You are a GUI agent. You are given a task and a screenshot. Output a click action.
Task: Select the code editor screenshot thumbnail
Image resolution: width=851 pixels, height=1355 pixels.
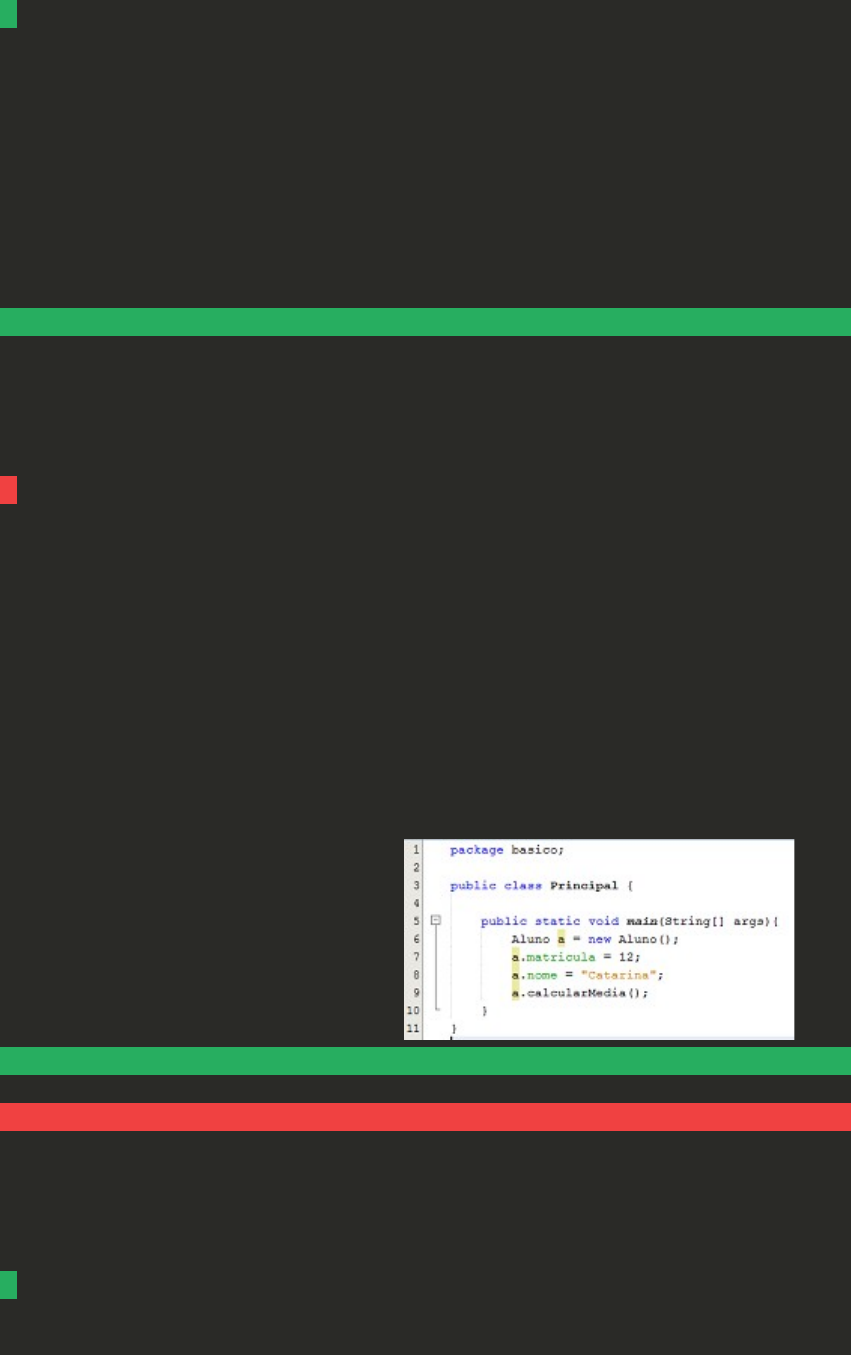coord(599,939)
